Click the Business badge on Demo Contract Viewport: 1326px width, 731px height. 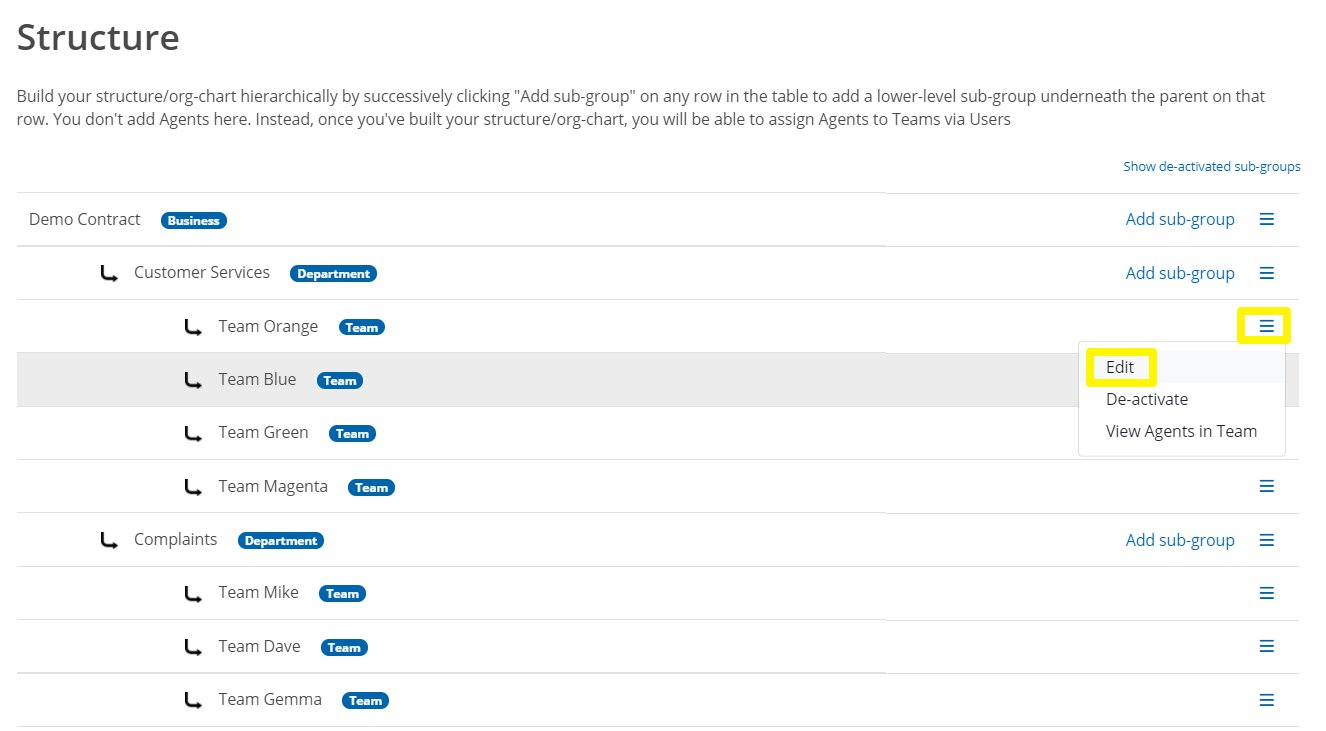point(194,220)
